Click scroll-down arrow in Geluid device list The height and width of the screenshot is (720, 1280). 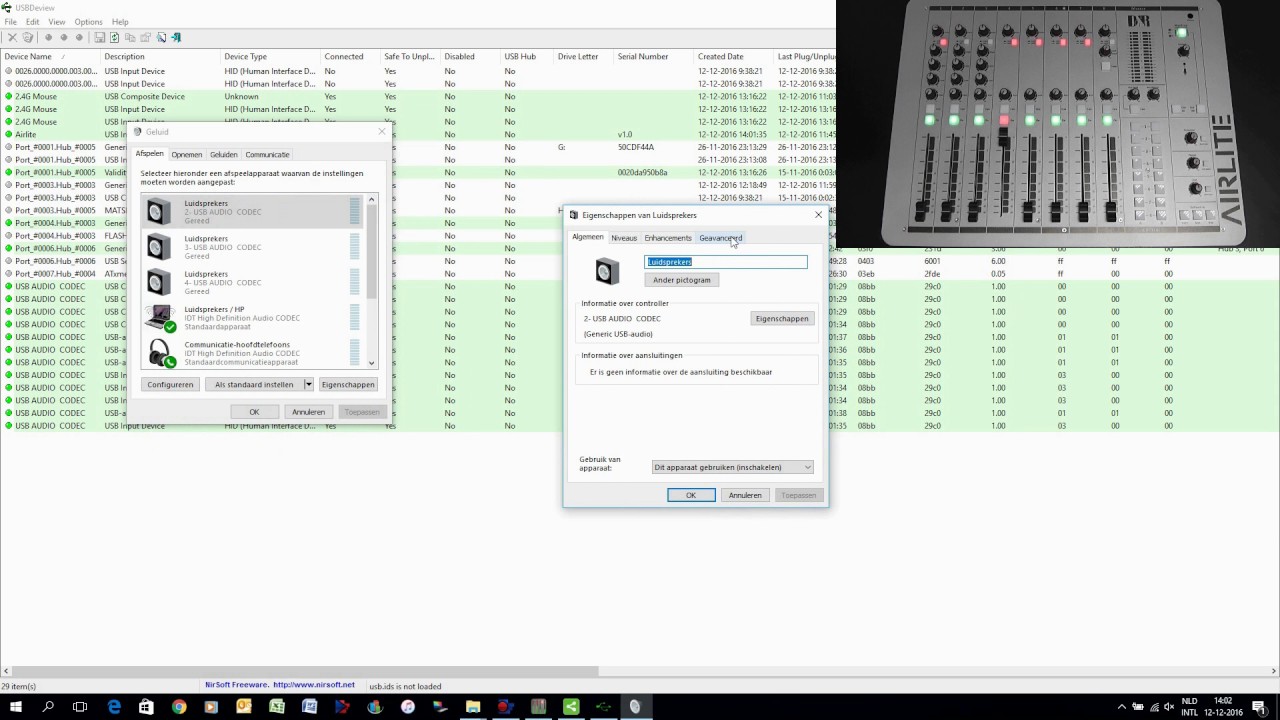click(x=372, y=363)
